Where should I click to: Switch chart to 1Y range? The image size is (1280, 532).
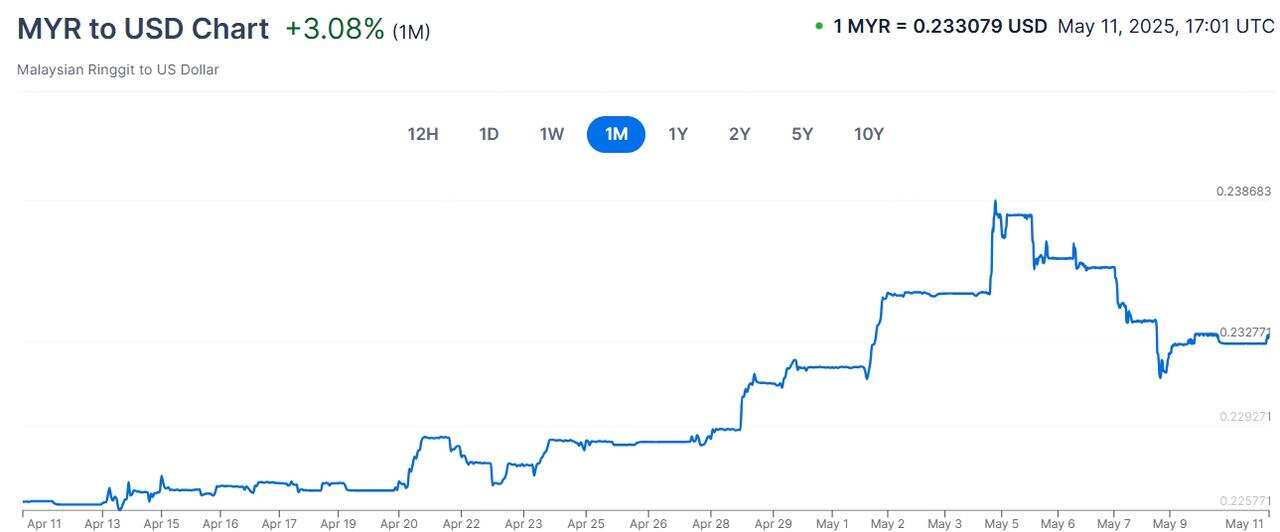tap(678, 134)
